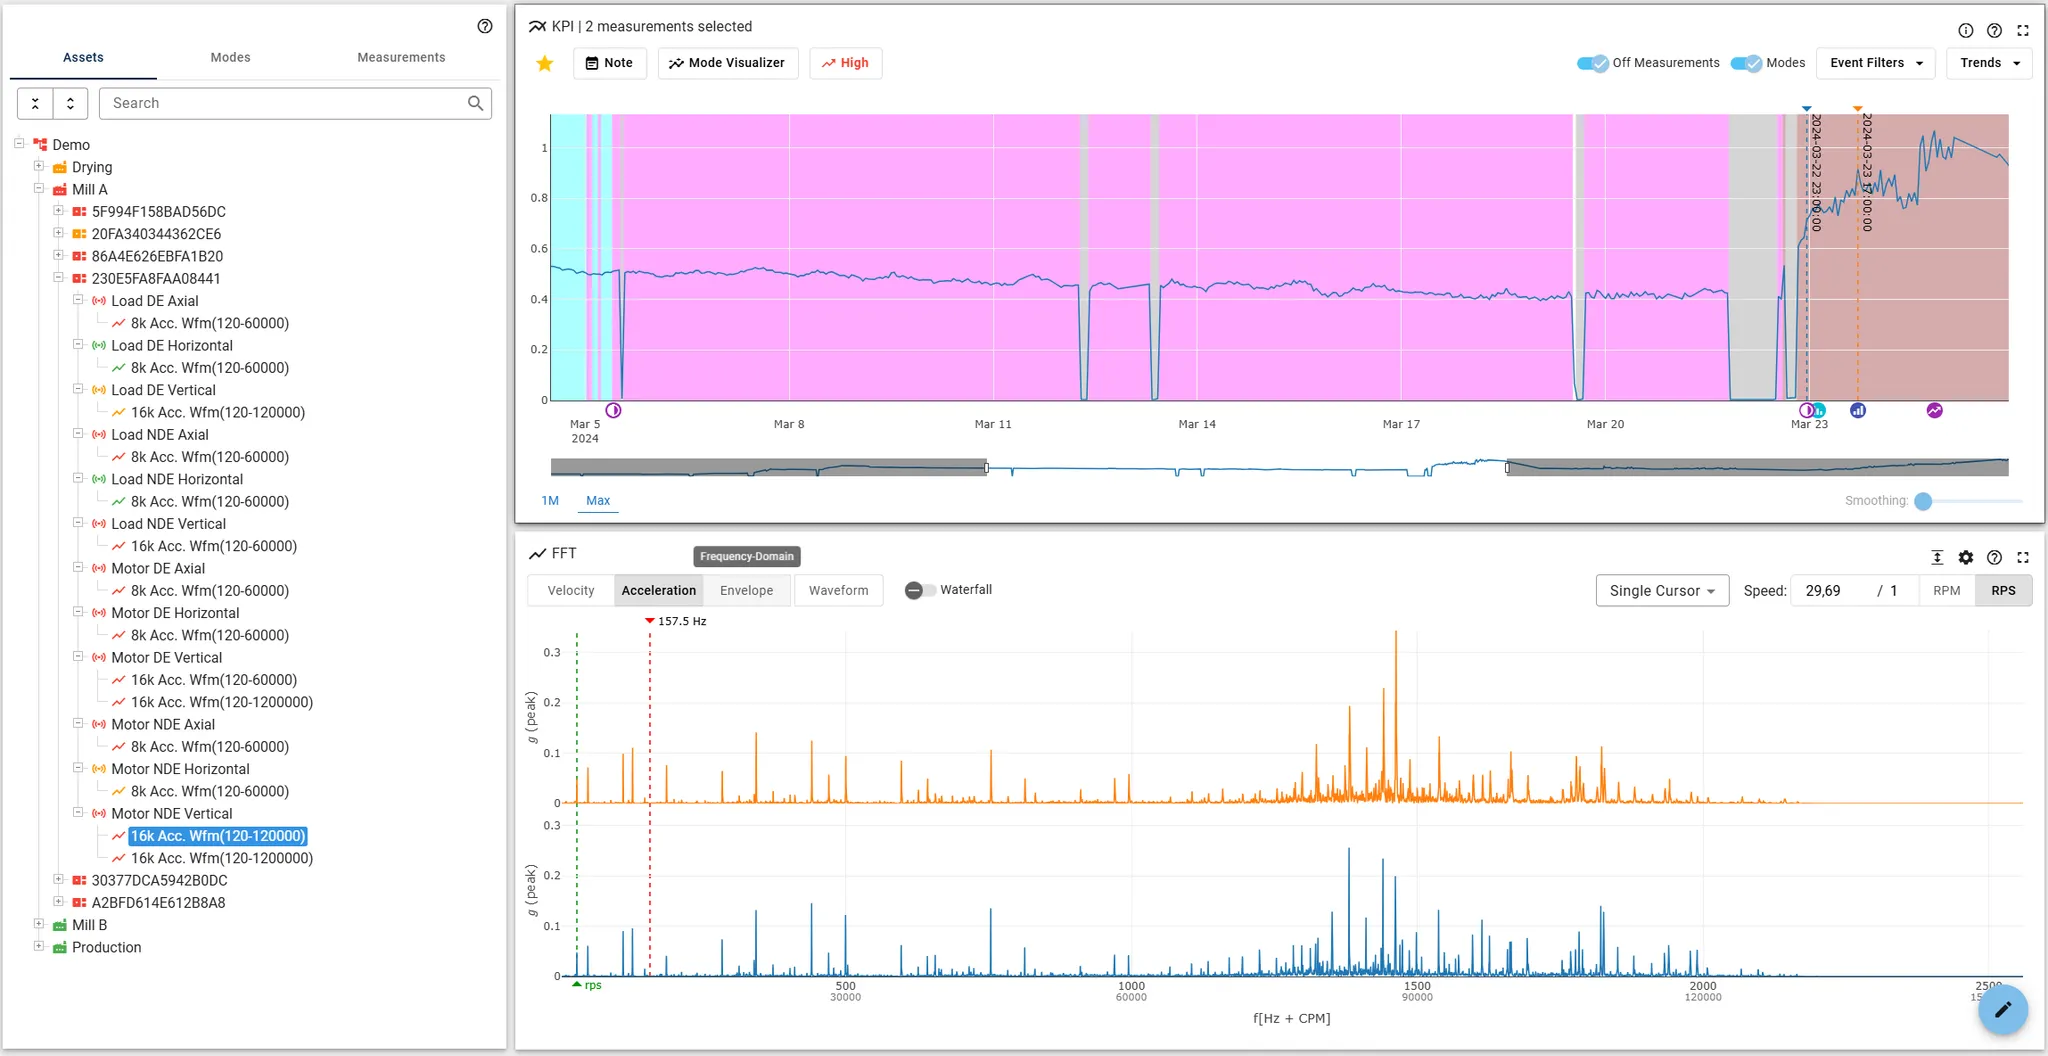Select the Velocity FFT tab

(571, 591)
